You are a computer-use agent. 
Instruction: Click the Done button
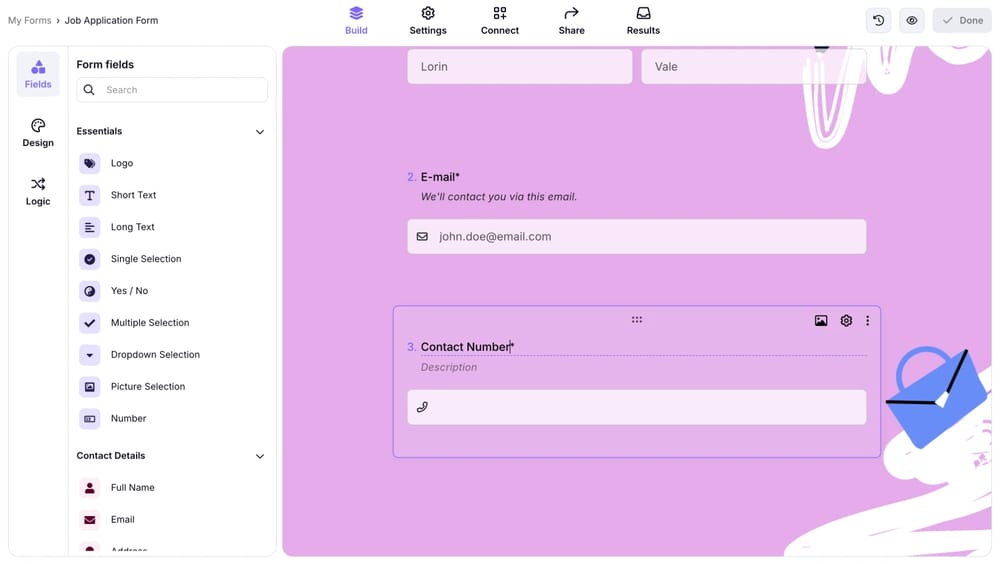[x=961, y=20]
